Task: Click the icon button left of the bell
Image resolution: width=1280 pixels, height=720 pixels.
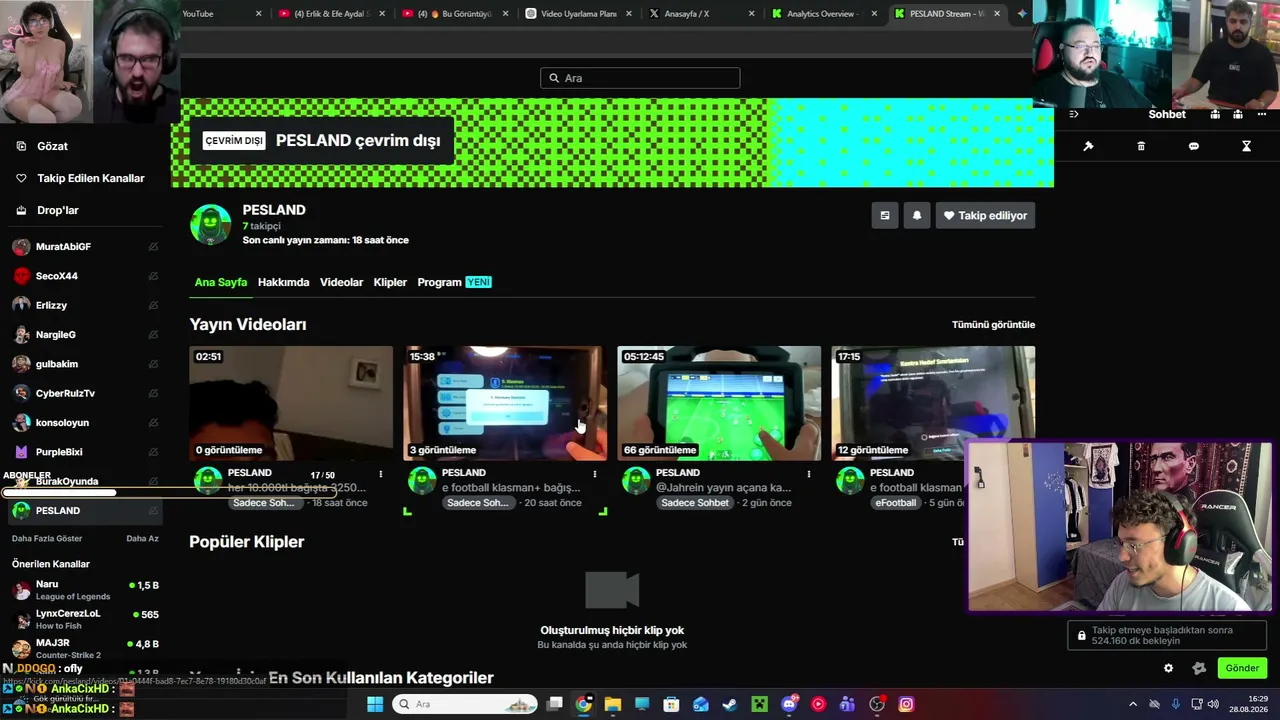Action: (x=884, y=215)
